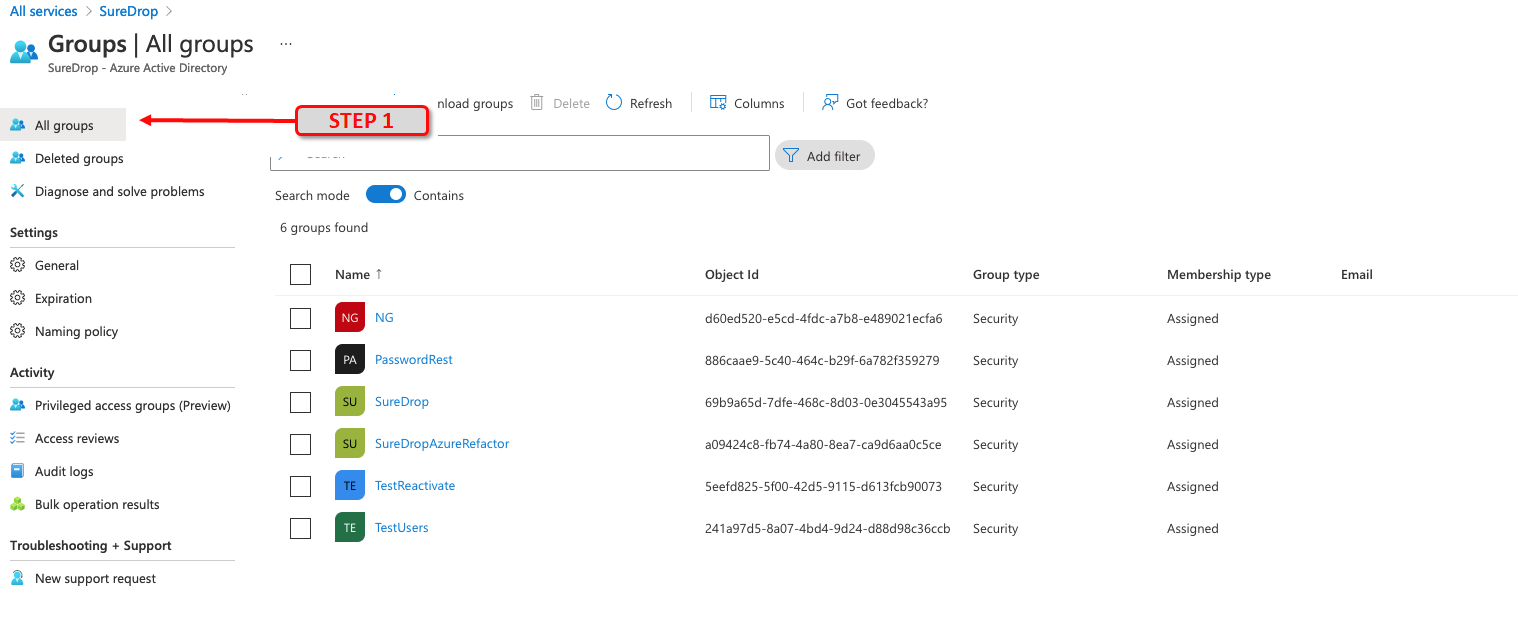
Task: Click the New support request person icon
Action: click(x=17, y=578)
